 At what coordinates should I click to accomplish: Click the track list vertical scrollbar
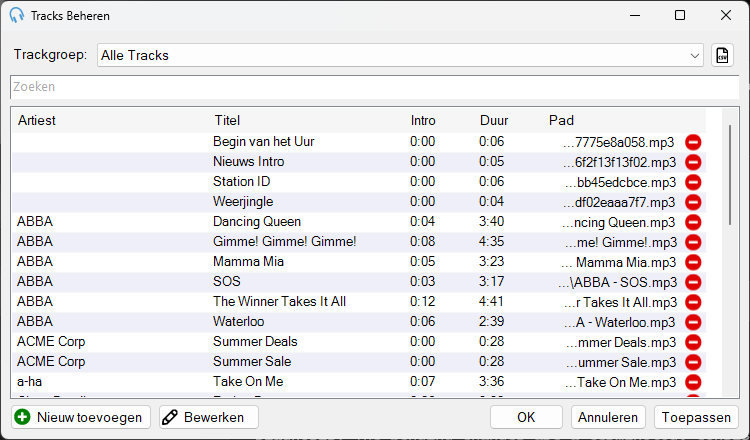pos(730,175)
